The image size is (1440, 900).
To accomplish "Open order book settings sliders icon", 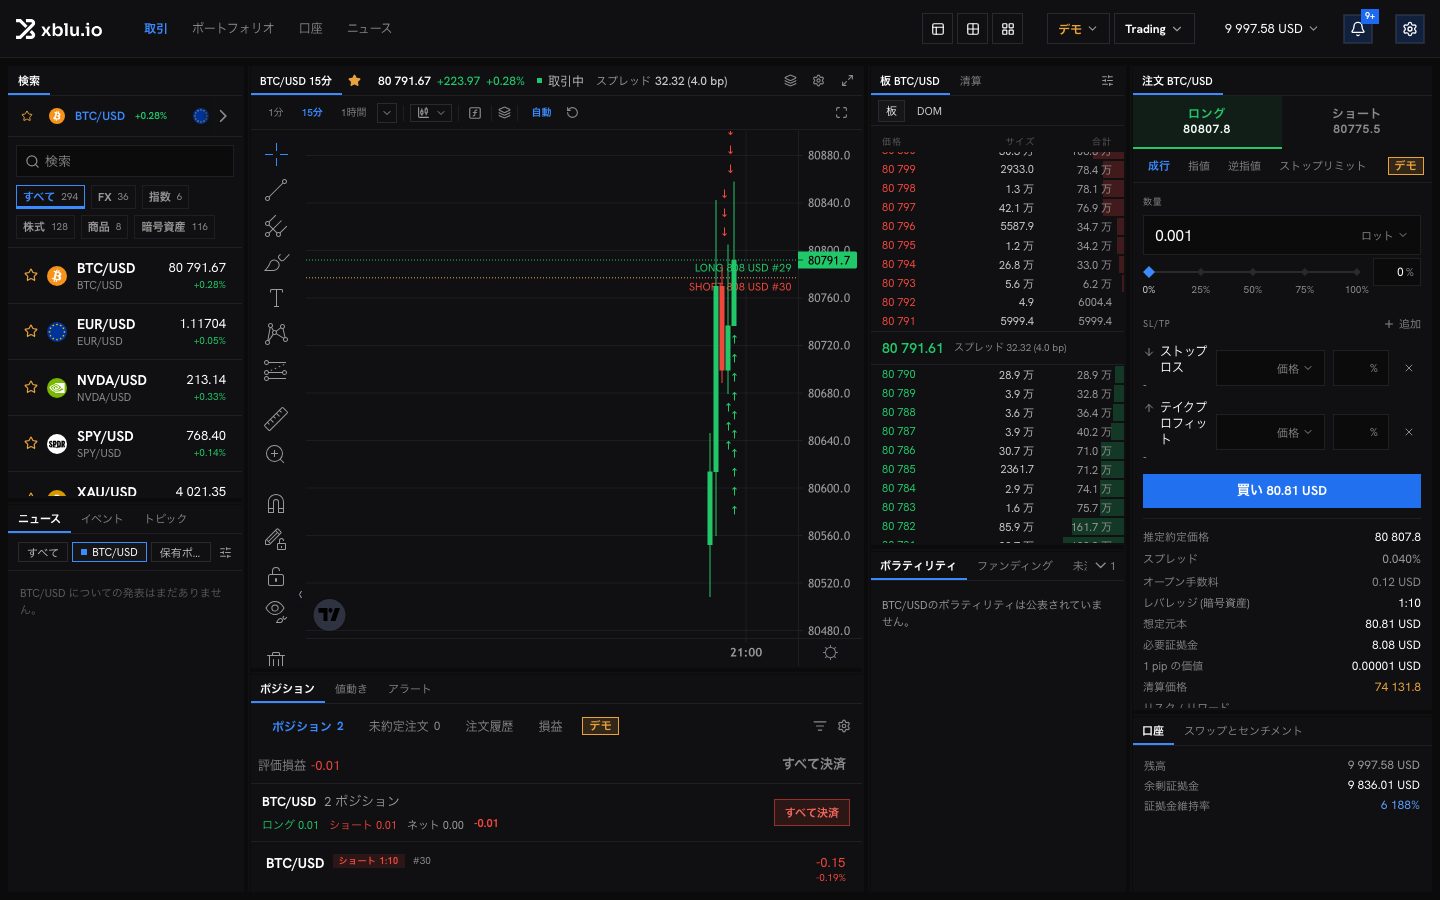I will click(1107, 81).
